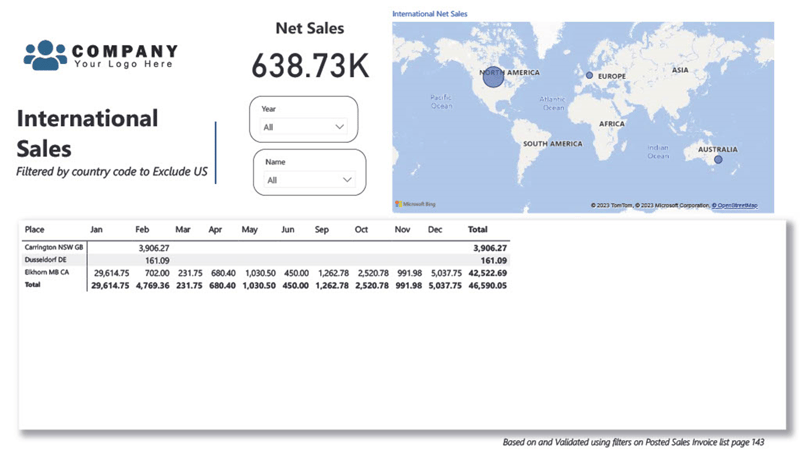Select the Europe sales bubble on map

coord(589,76)
